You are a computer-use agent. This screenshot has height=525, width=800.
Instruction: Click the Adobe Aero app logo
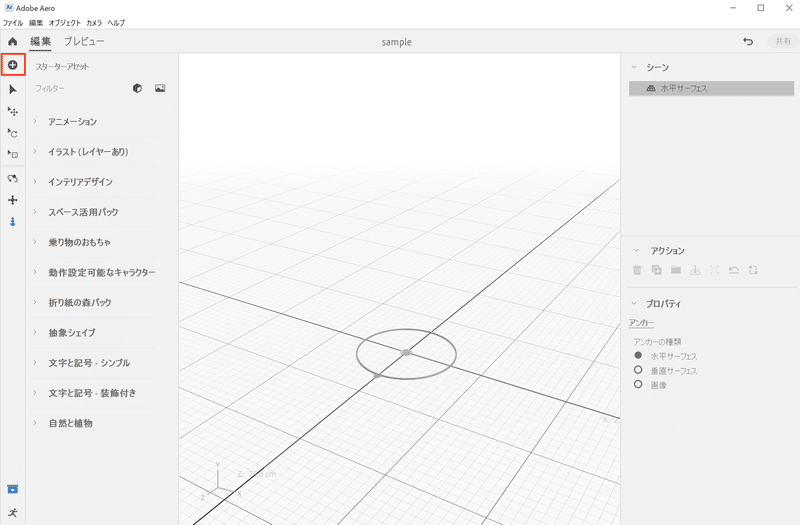[x=9, y=8]
